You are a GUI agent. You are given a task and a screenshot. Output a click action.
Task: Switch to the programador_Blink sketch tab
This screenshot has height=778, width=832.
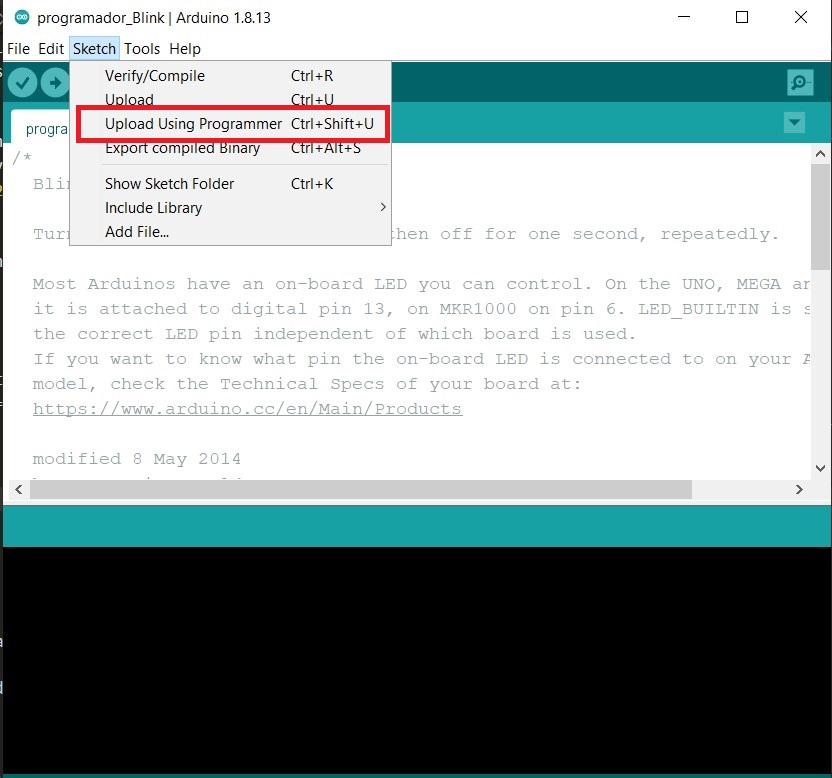40,127
